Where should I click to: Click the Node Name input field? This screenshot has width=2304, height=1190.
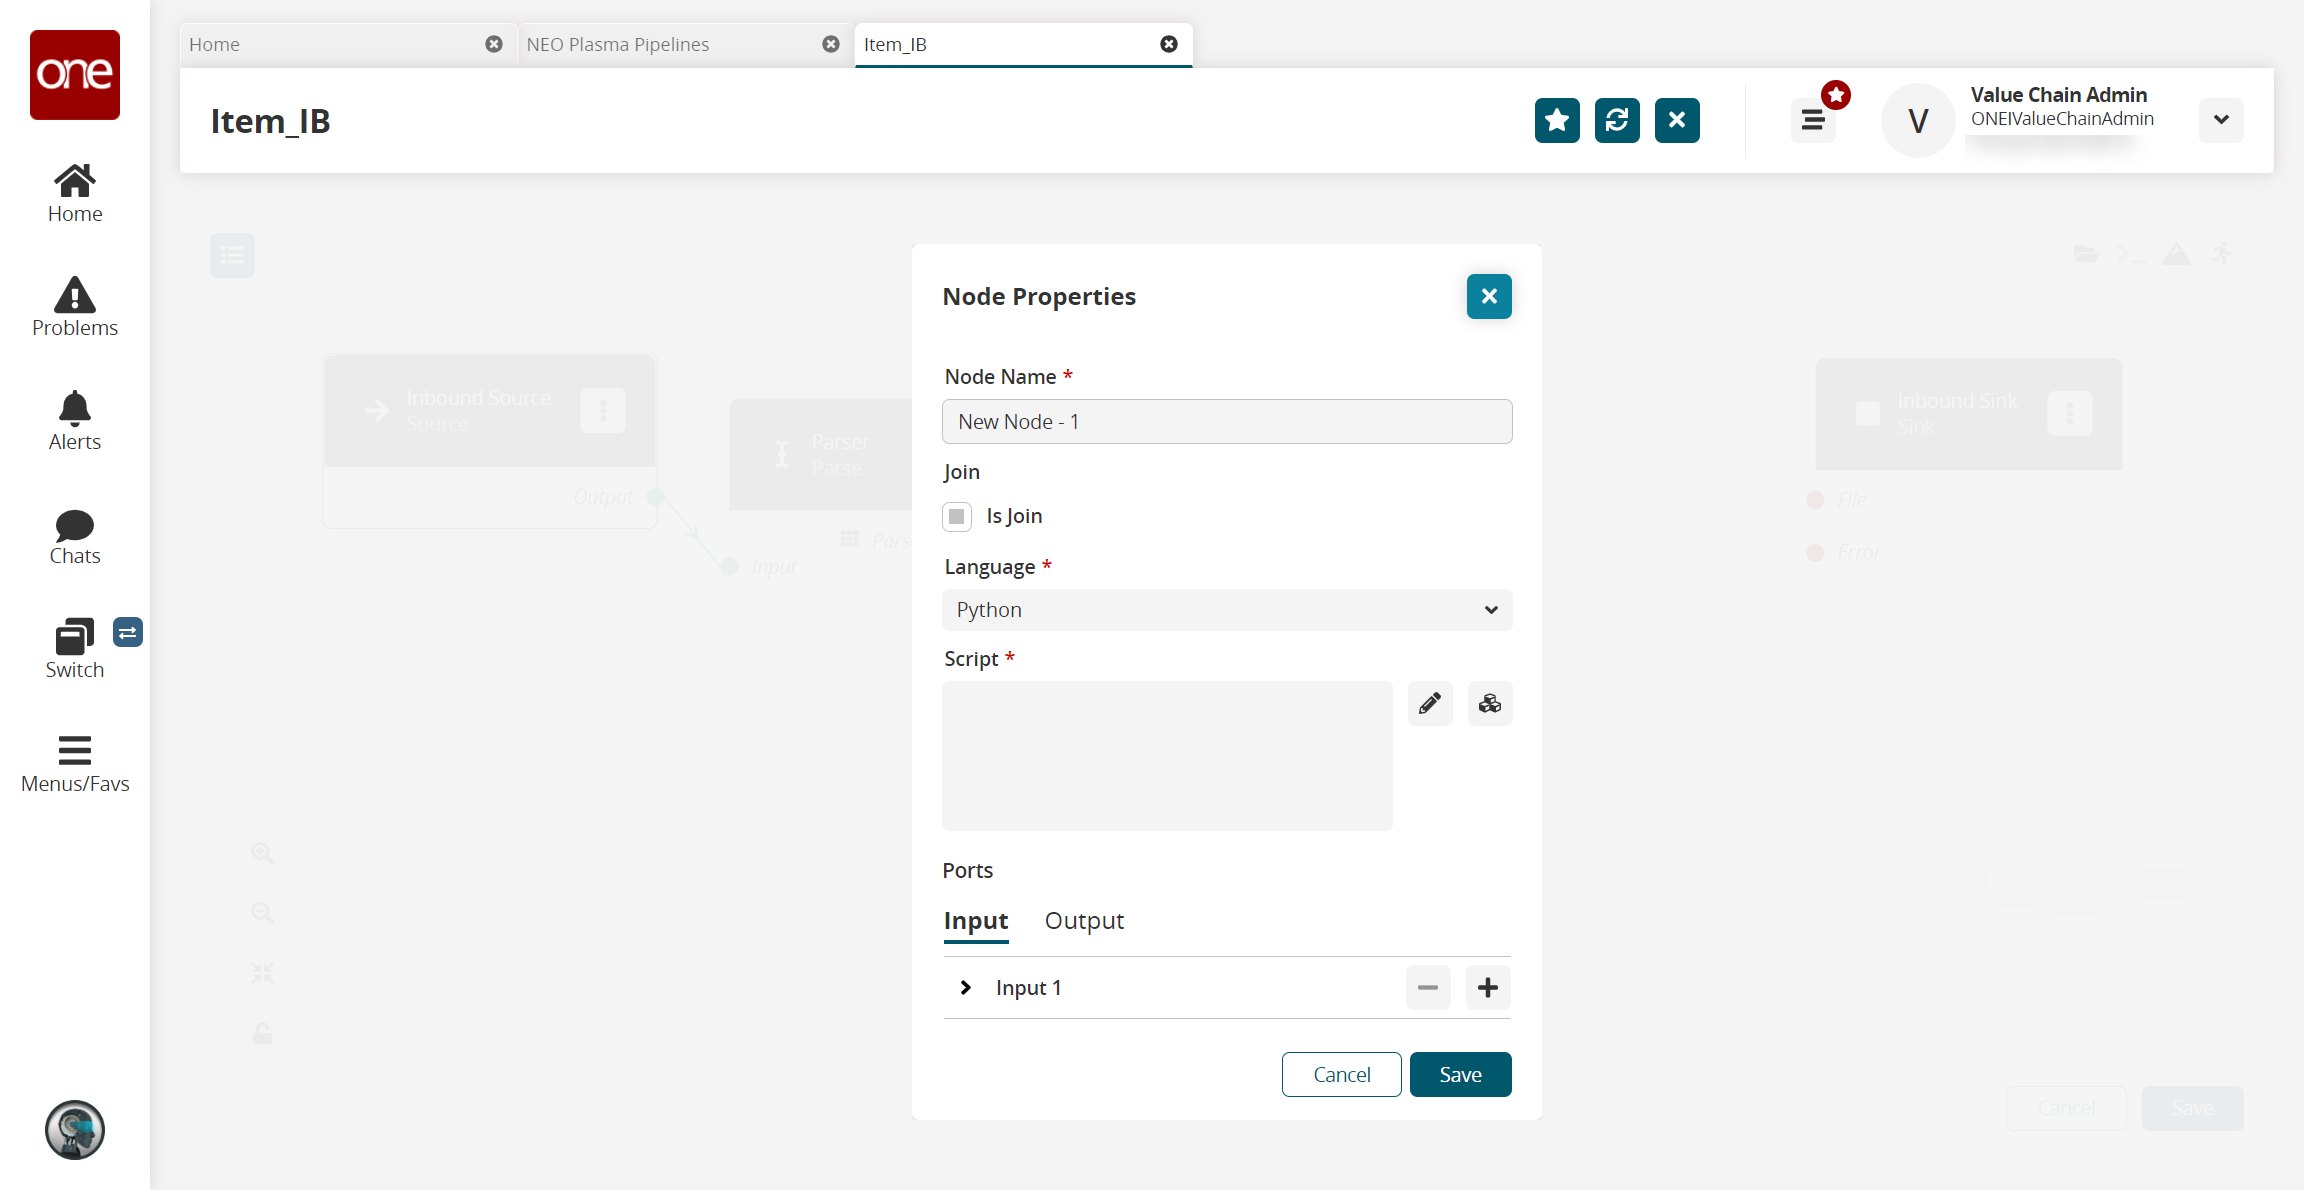pyautogui.click(x=1226, y=420)
